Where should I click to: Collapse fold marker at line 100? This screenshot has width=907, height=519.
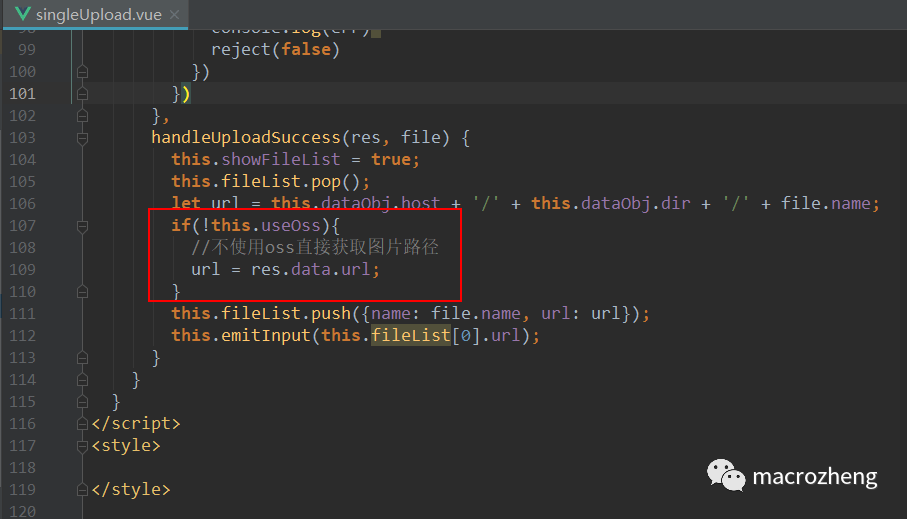tap(82, 72)
